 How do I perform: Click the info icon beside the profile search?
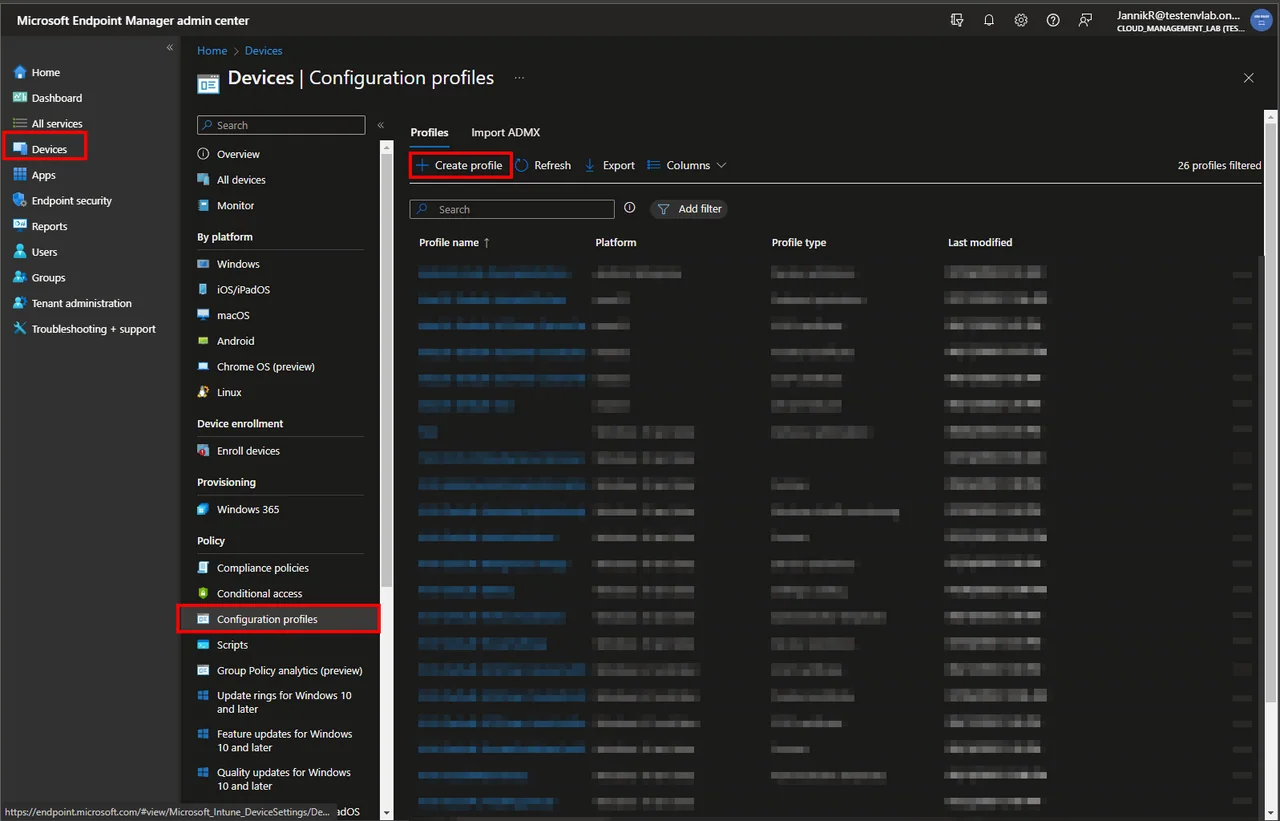click(x=630, y=208)
